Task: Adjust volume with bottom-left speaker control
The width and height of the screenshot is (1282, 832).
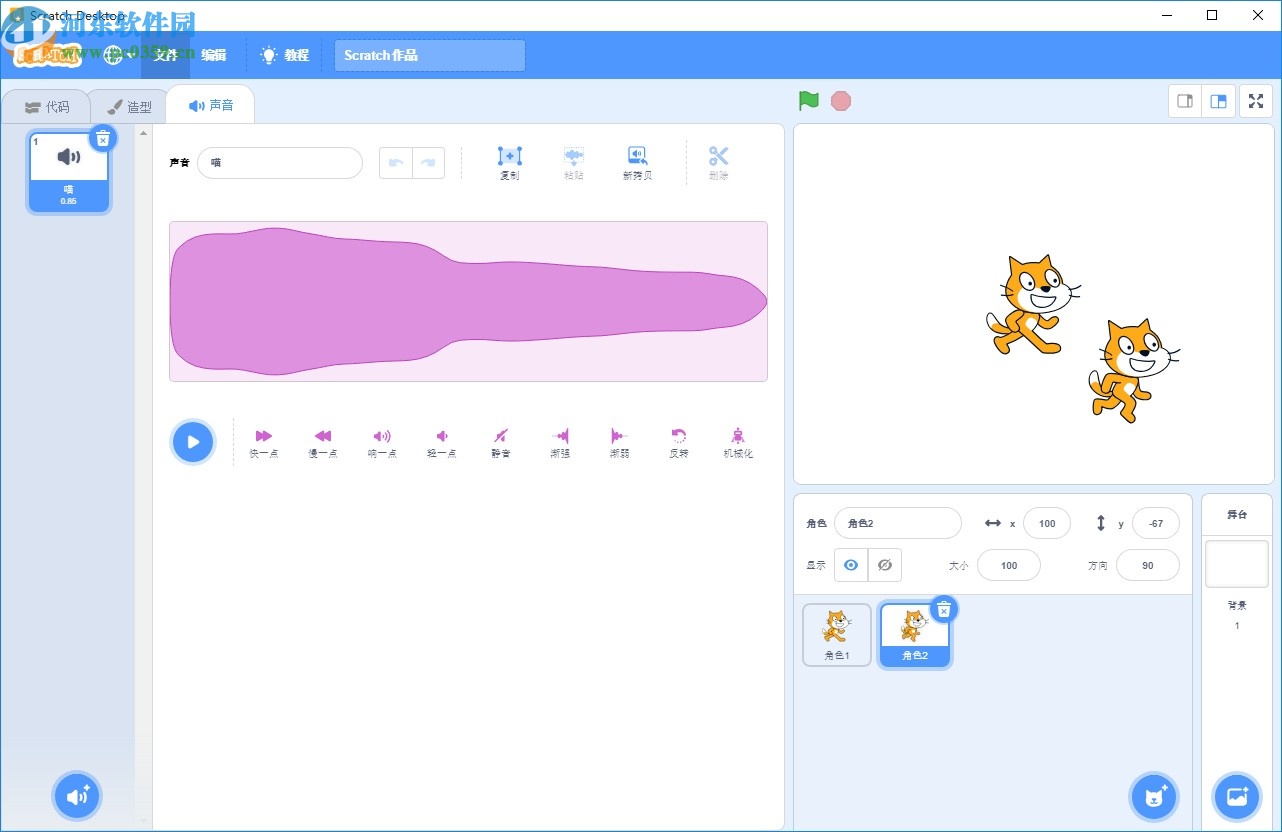Action: point(77,796)
